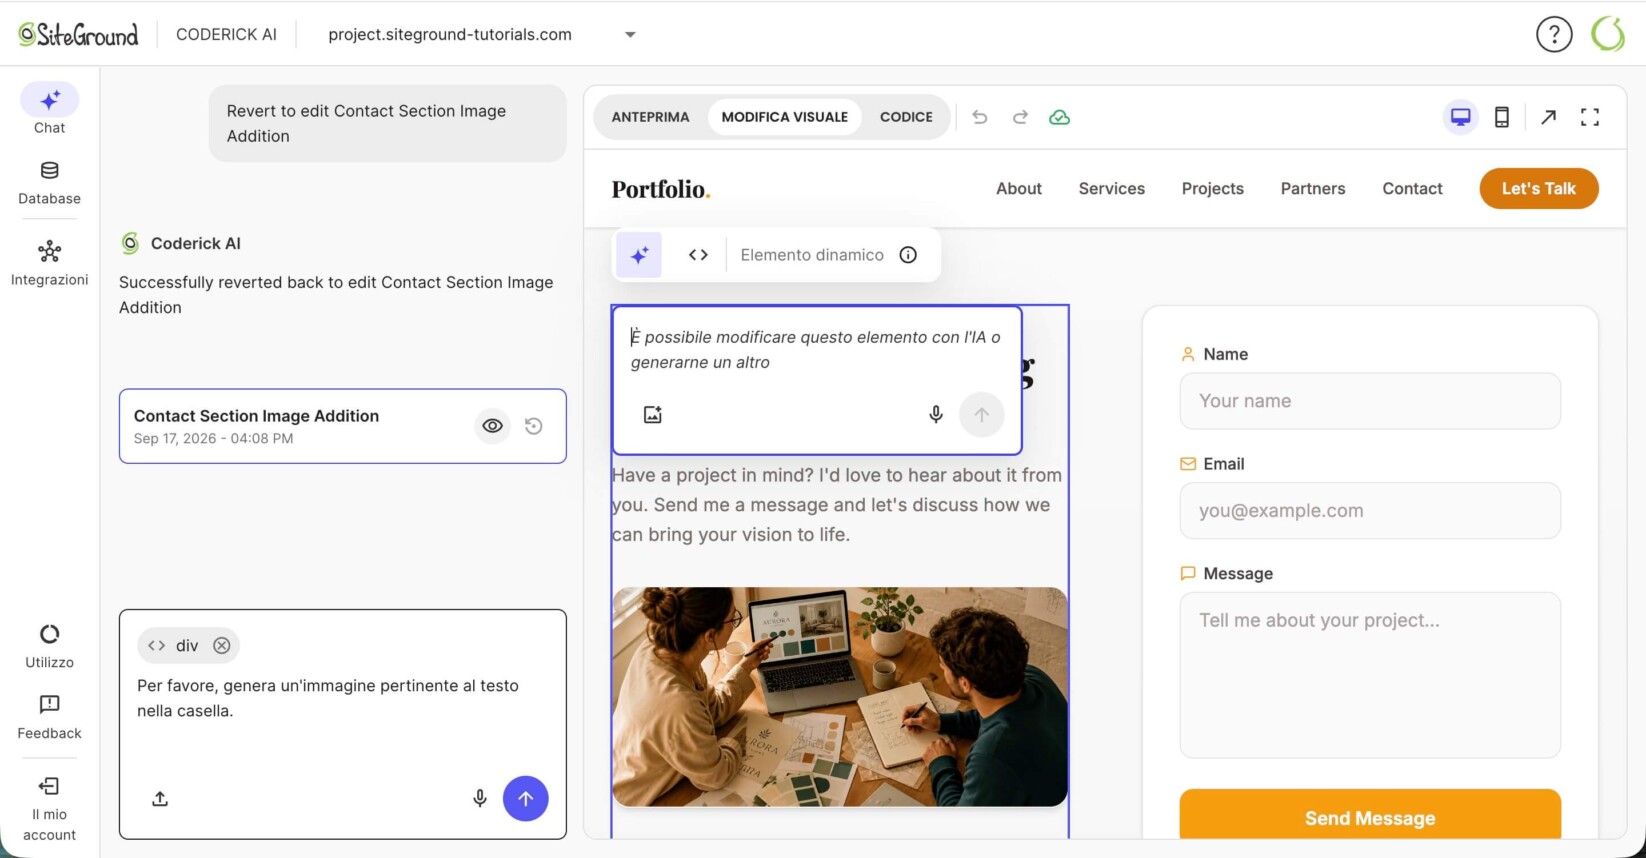
Task: Preview the Contact Section Image Addition version
Action: tap(492, 426)
